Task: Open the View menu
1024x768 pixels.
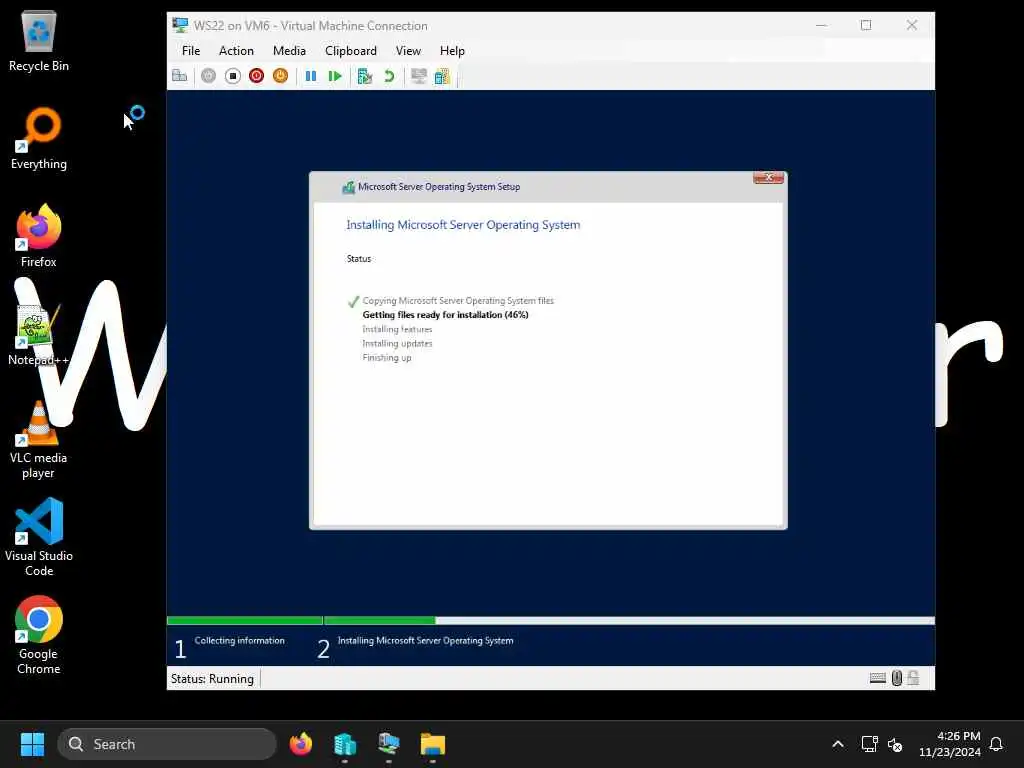Action: pyautogui.click(x=408, y=51)
